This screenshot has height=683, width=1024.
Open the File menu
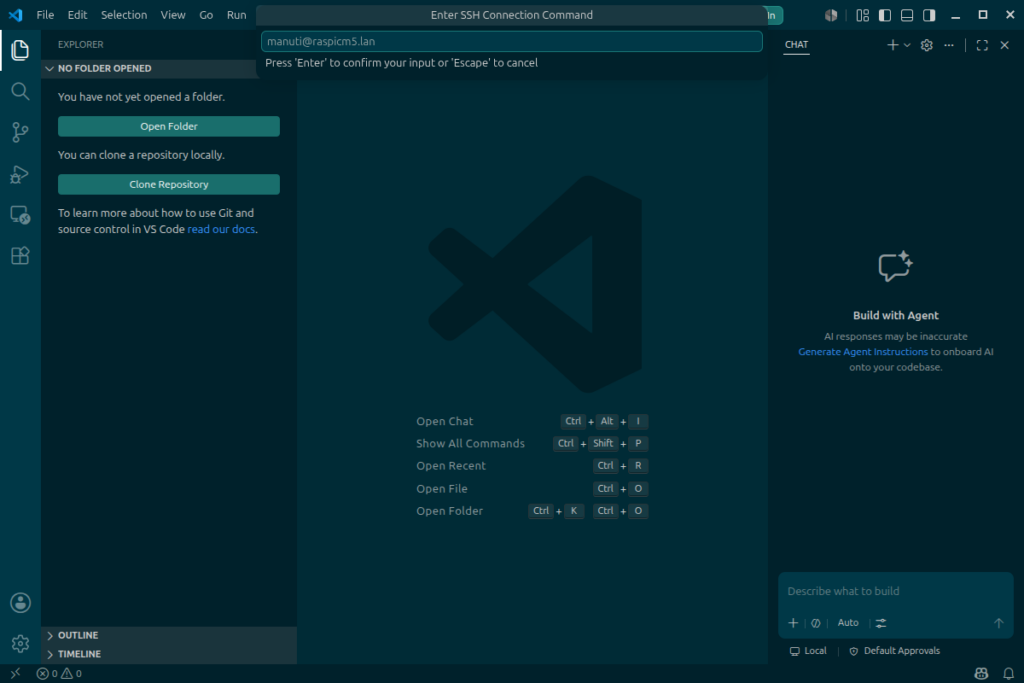point(45,14)
